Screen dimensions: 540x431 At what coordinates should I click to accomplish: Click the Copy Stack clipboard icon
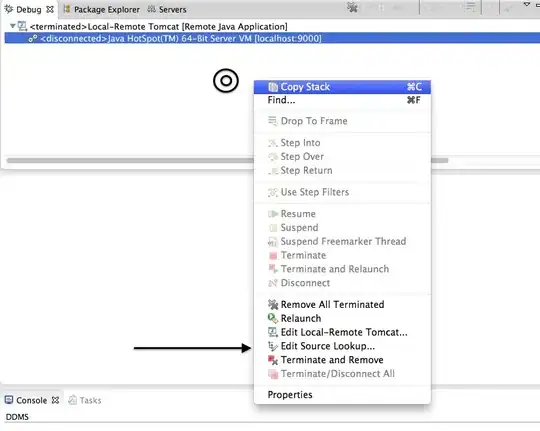tap(273, 87)
